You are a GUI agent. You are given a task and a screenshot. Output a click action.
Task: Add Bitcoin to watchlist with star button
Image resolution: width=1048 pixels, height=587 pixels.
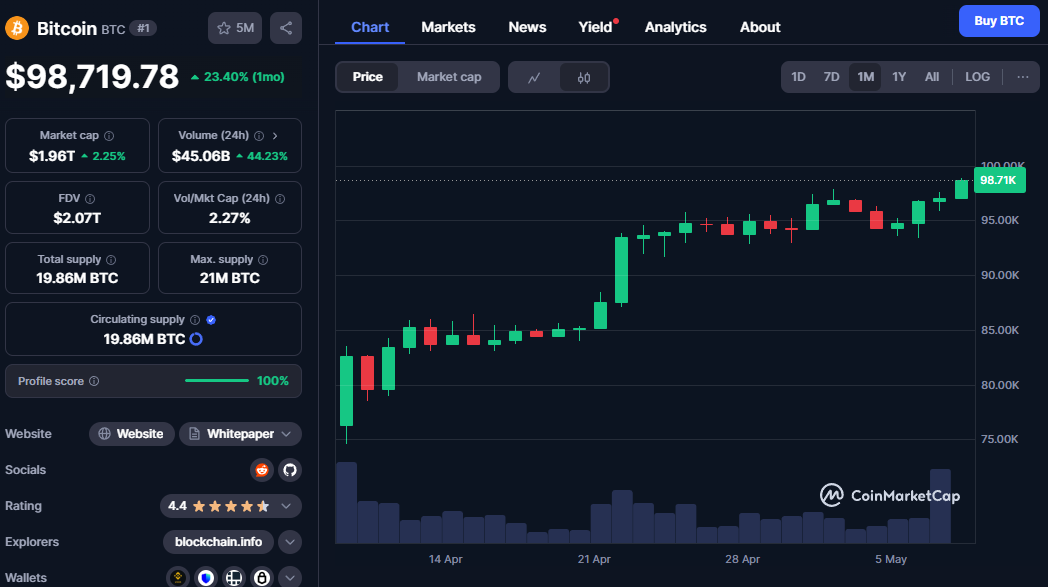(235, 28)
